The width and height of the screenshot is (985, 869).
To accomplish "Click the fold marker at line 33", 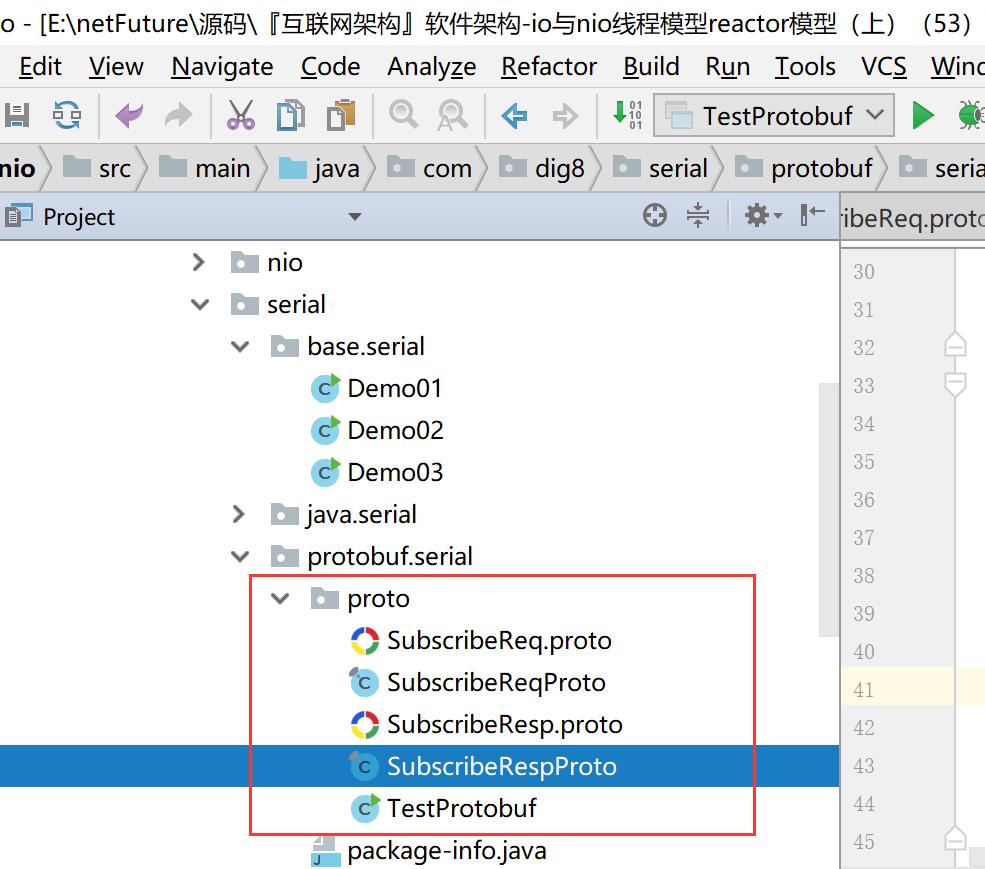I will (x=955, y=384).
